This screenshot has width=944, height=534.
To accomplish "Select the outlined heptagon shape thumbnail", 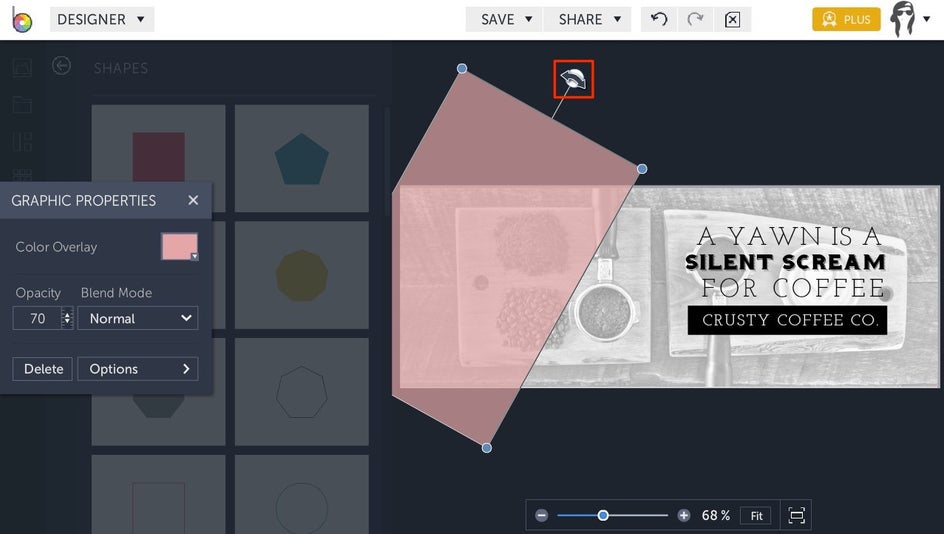I will point(302,392).
